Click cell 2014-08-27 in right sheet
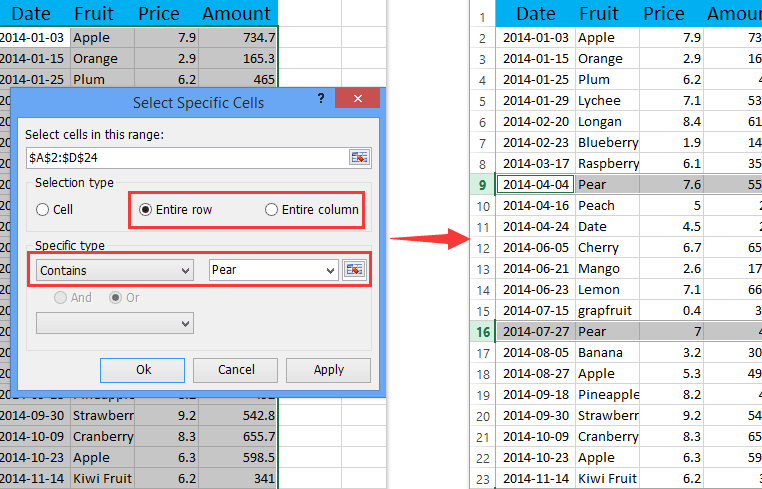Screen dimensions: 762x489 click(536, 374)
